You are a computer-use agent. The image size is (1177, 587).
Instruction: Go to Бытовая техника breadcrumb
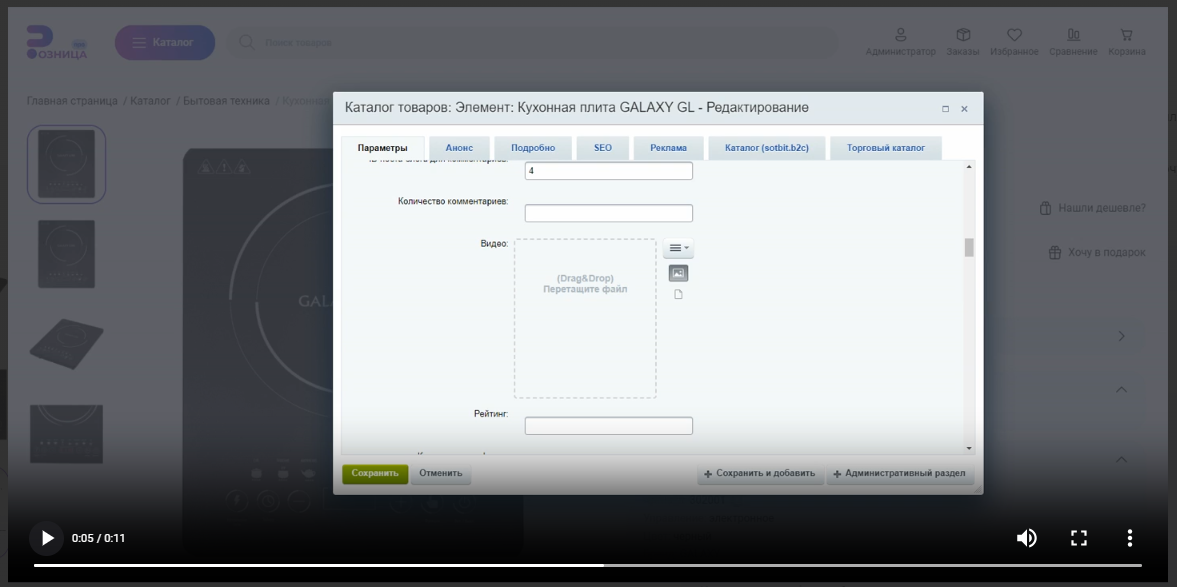point(227,101)
